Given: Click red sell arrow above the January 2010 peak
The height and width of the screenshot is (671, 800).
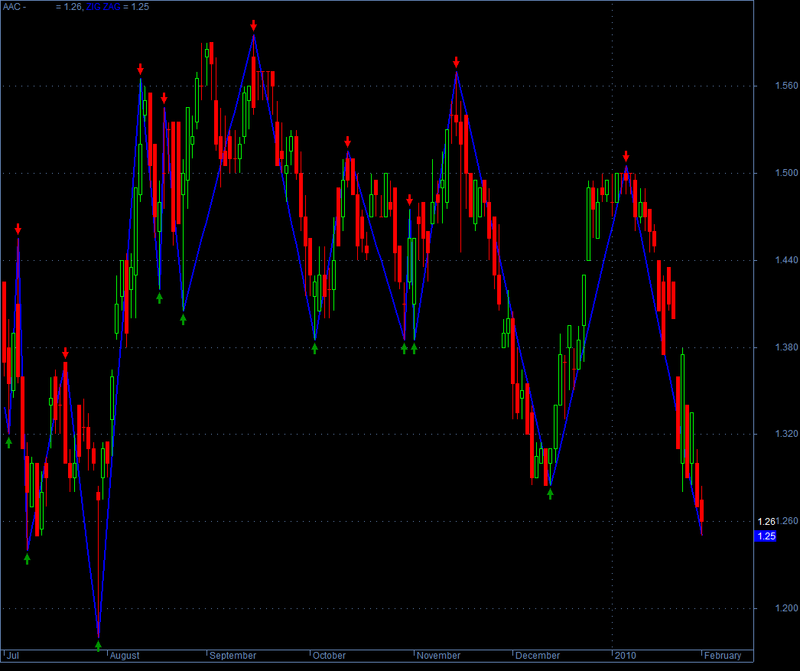Looking at the screenshot, I should point(626,157).
